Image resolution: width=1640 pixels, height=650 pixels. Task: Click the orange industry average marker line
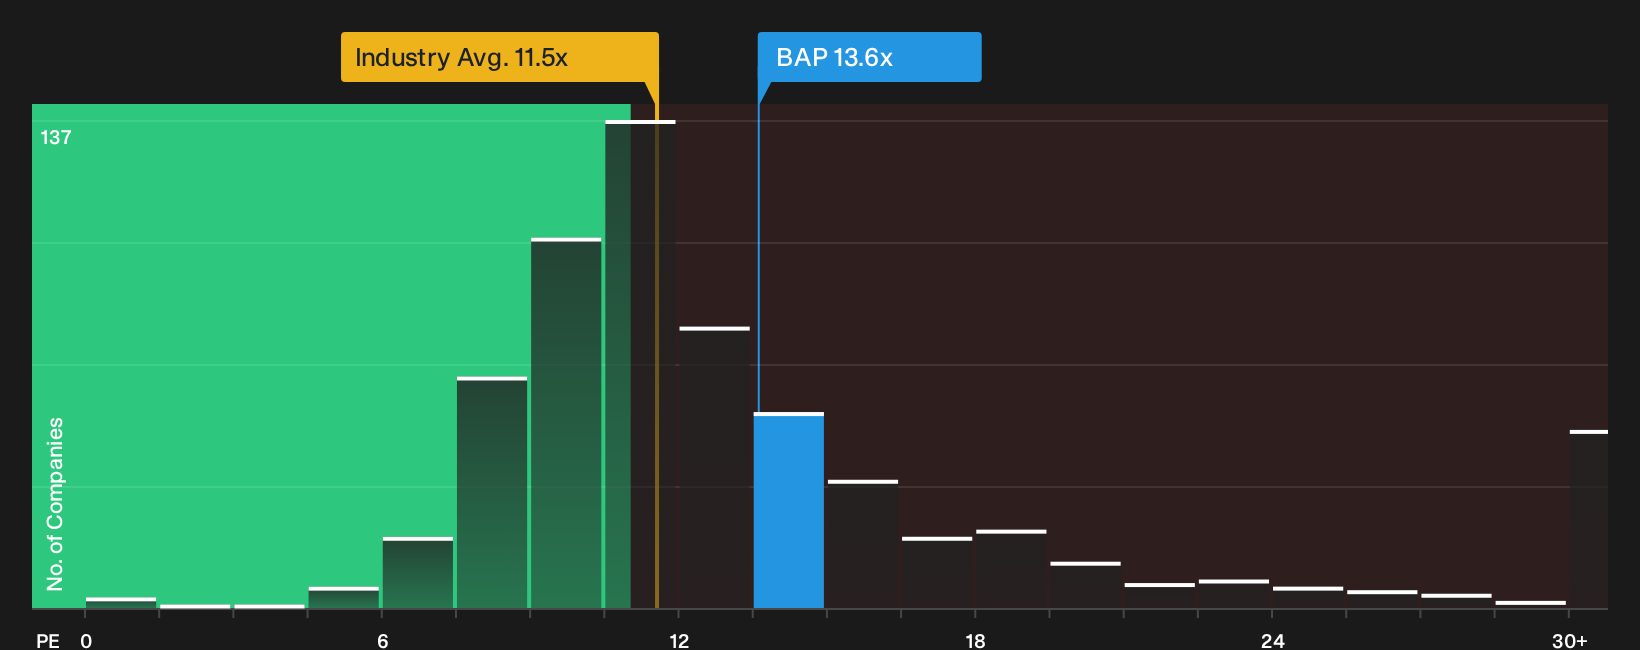pos(657,345)
